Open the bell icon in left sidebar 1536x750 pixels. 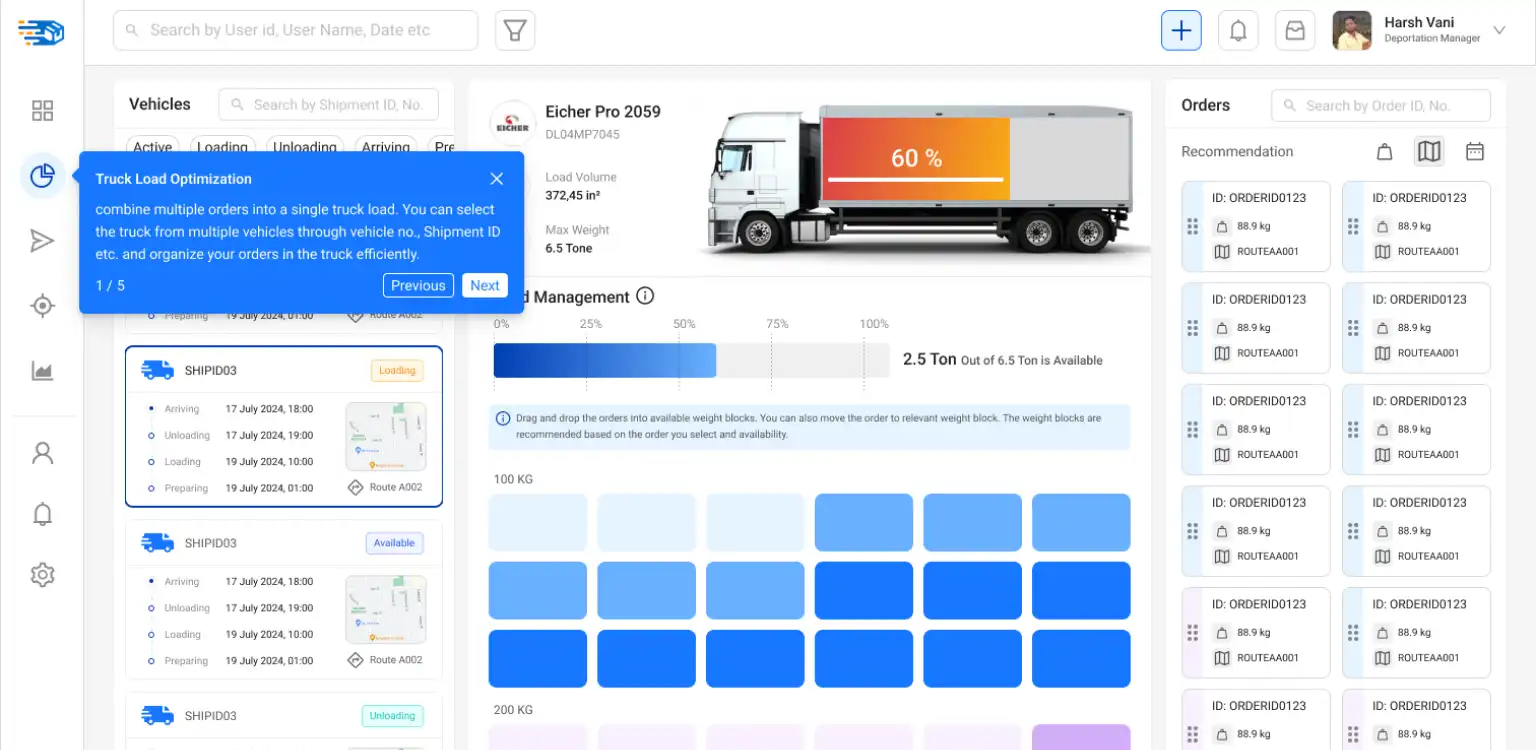(42, 514)
